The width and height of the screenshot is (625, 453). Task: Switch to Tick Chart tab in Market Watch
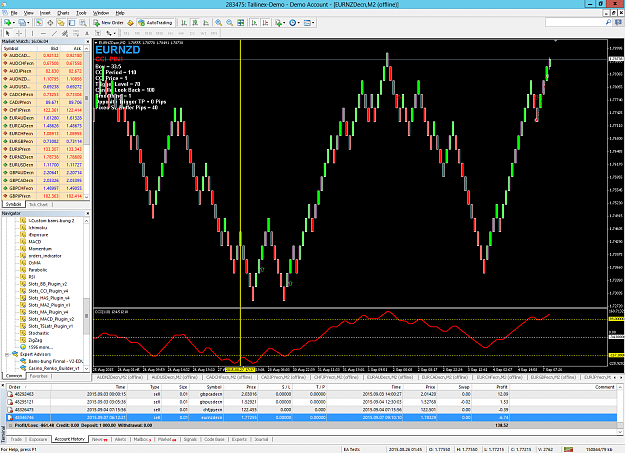pyautogui.click(x=38, y=205)
